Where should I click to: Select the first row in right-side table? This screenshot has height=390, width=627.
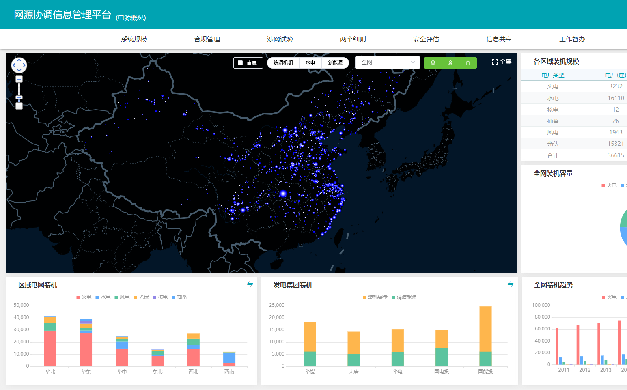tap(574, 86)
